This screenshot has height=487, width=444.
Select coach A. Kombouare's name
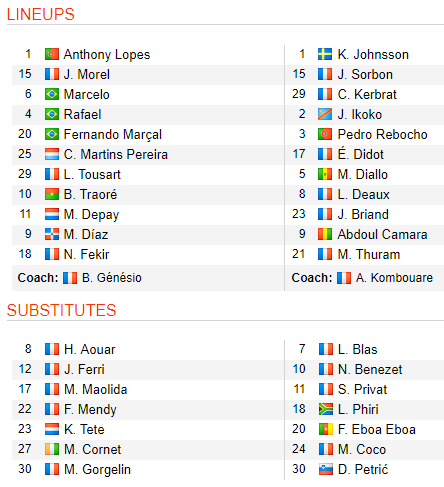[x=394, y=278]
